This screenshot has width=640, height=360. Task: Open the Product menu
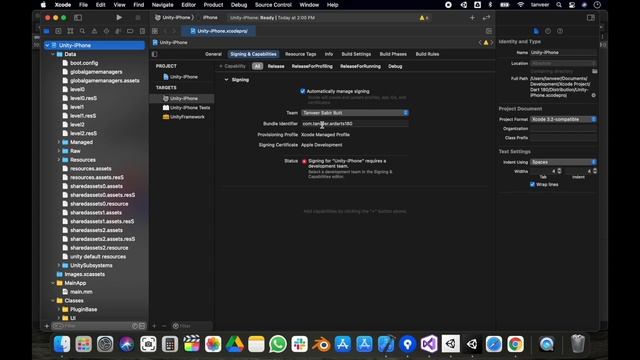pyautogui.click(x=213, y=5)
